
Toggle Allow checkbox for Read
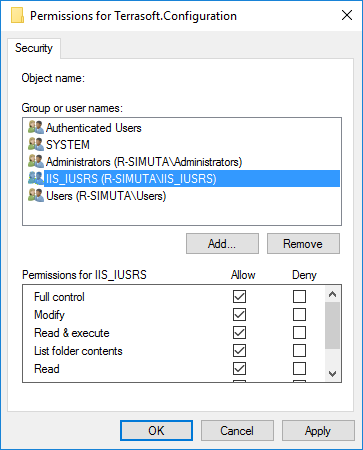coord(239,368)
